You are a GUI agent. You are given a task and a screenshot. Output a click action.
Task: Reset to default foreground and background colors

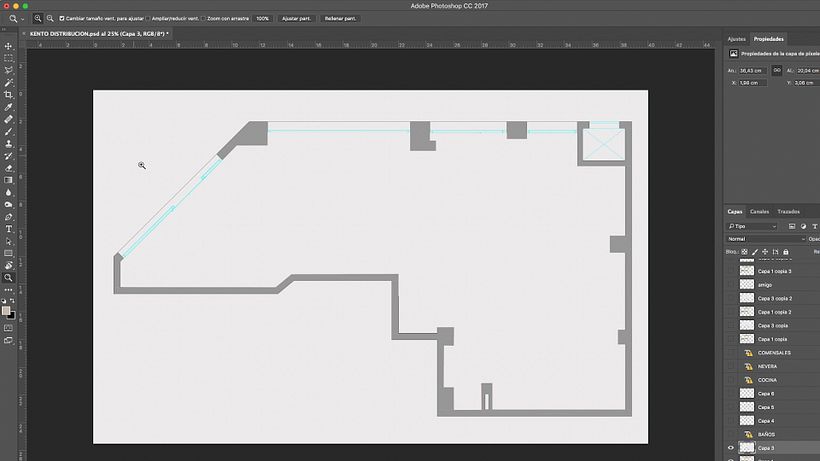pos(4,301)
